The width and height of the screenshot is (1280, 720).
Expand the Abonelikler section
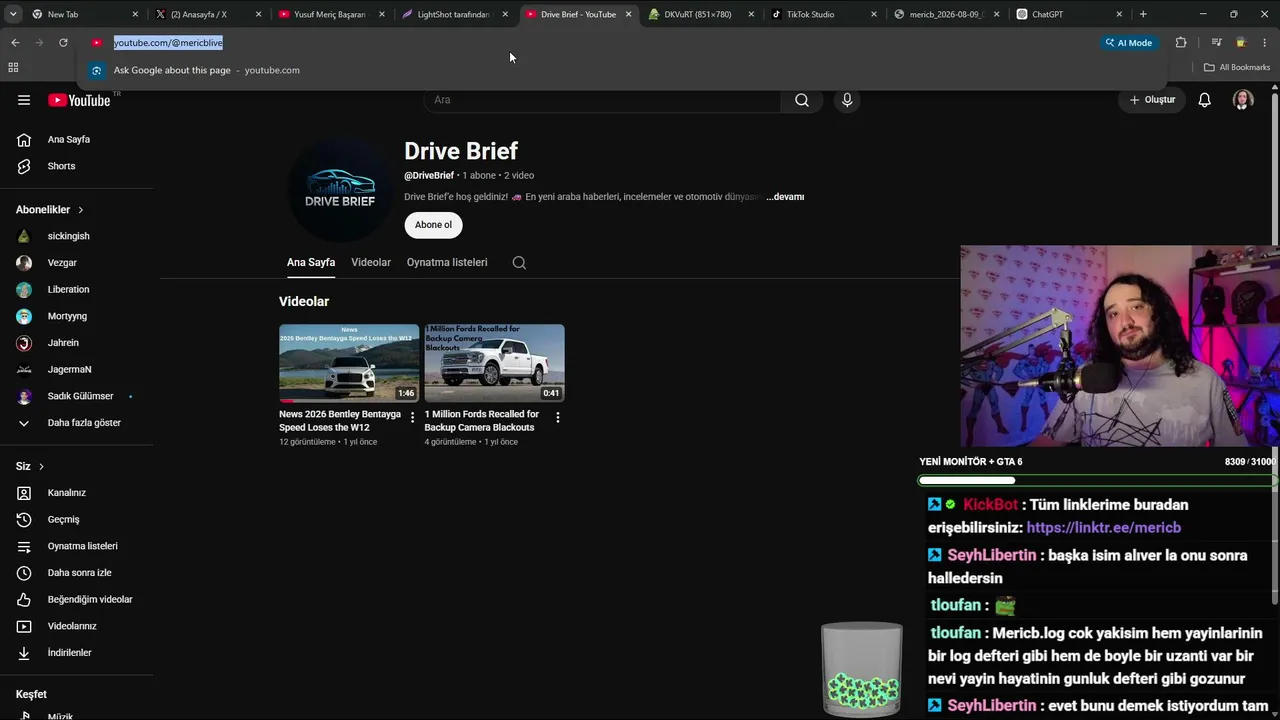(x=50, y=210)
